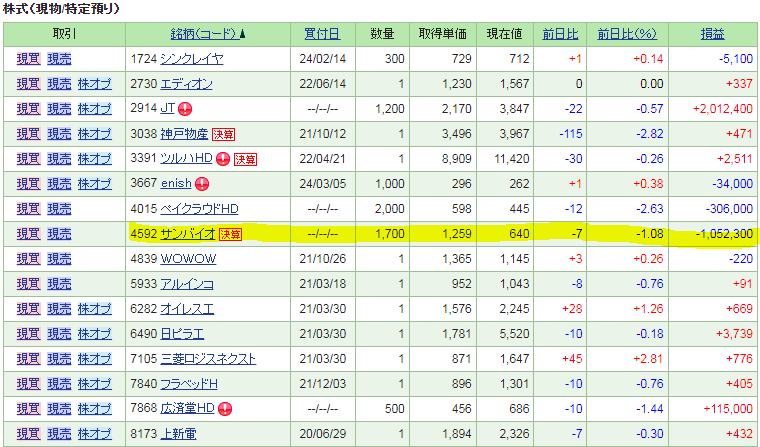Click the 決算 badge next to 神戸物産

click(223, 134)
